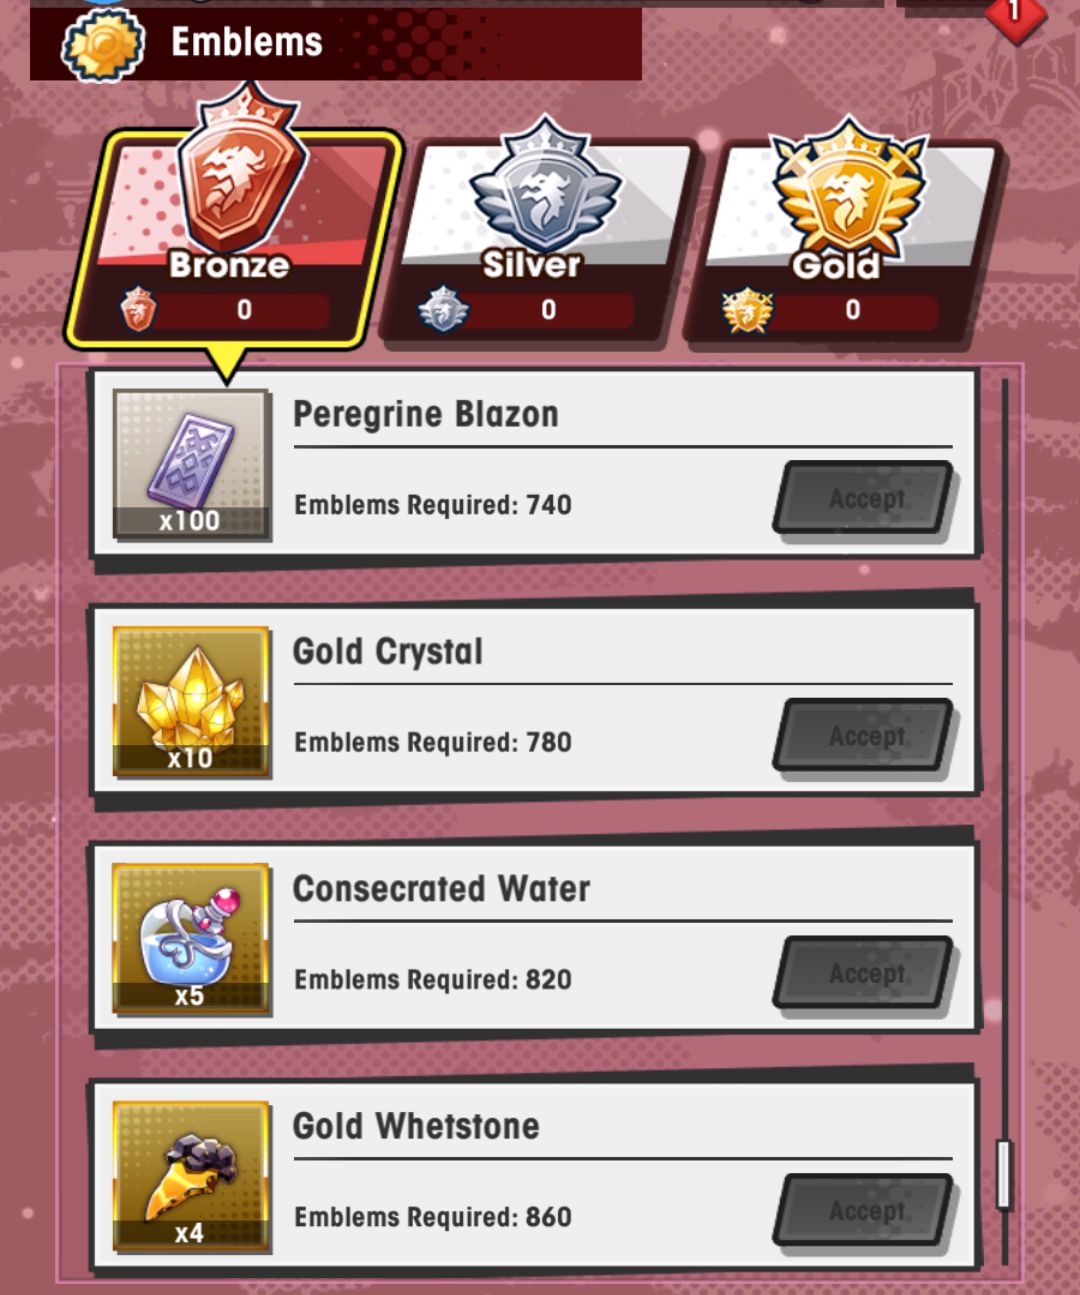
Task: Tap the Gold Whetstone item icon
Action: coord(190,1177)
